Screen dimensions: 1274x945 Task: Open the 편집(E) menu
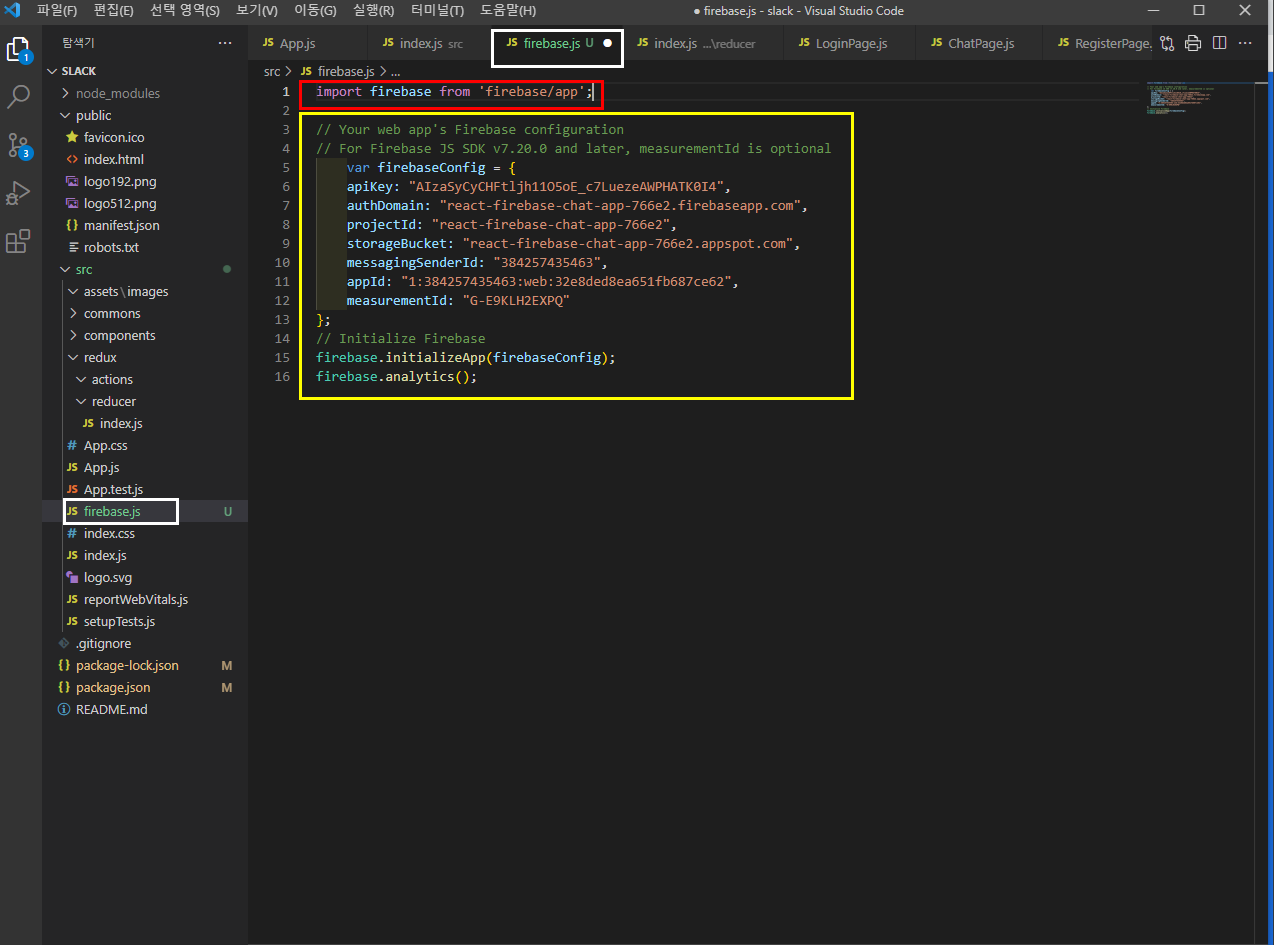click(x=113, y=11)
